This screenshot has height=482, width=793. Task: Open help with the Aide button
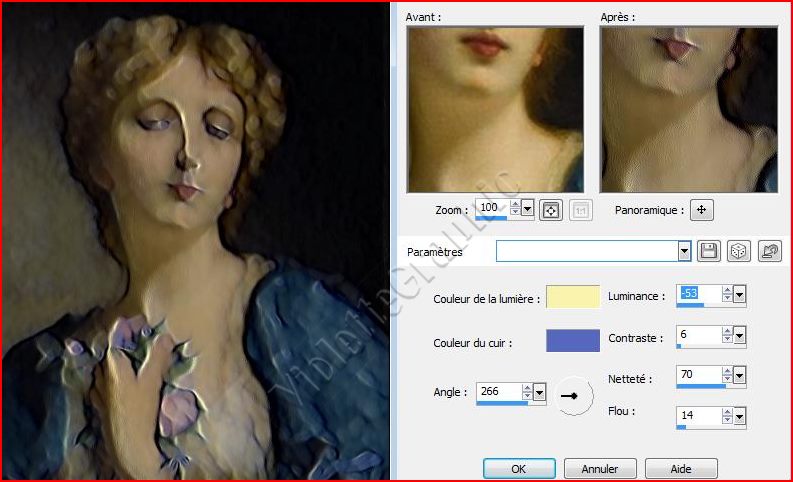[x=681, y=468]
